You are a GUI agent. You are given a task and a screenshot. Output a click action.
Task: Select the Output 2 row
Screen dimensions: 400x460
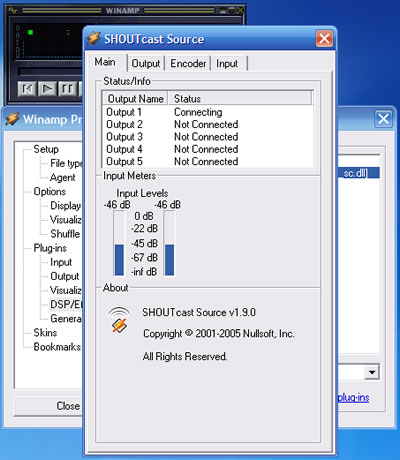click(x=207, y=124)
